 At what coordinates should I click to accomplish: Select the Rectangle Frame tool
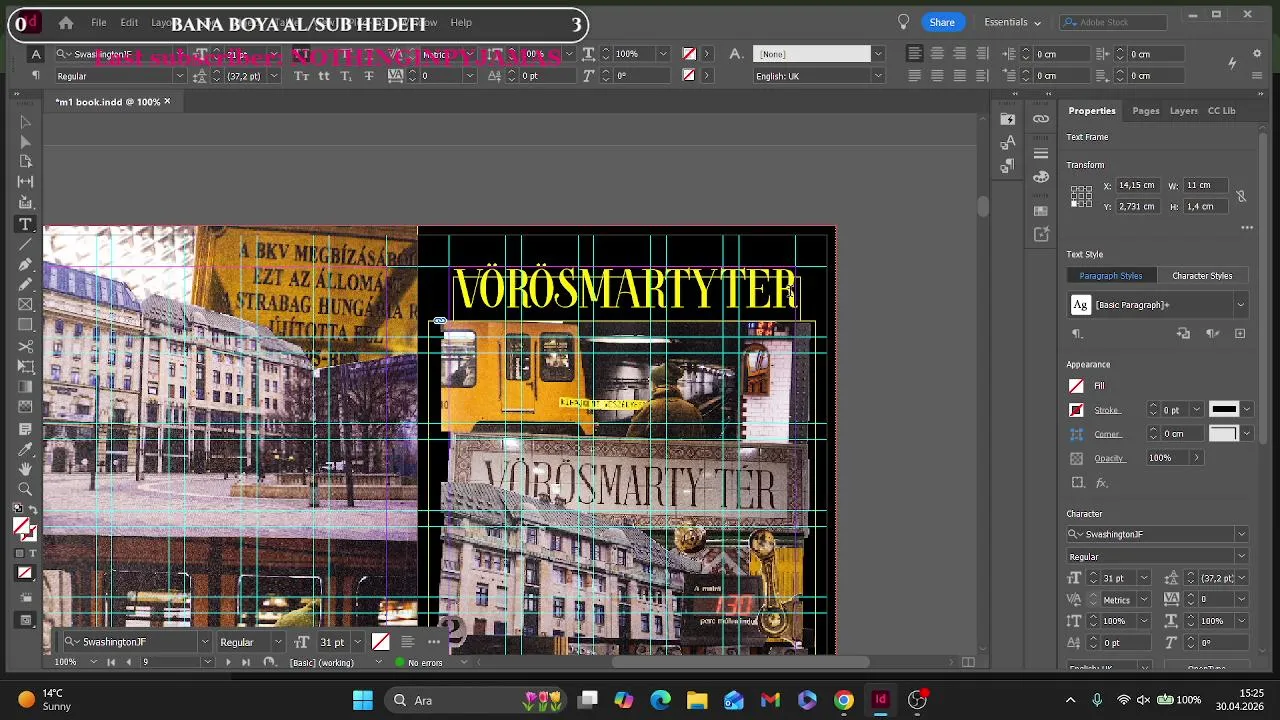click(x=25, y=305)
